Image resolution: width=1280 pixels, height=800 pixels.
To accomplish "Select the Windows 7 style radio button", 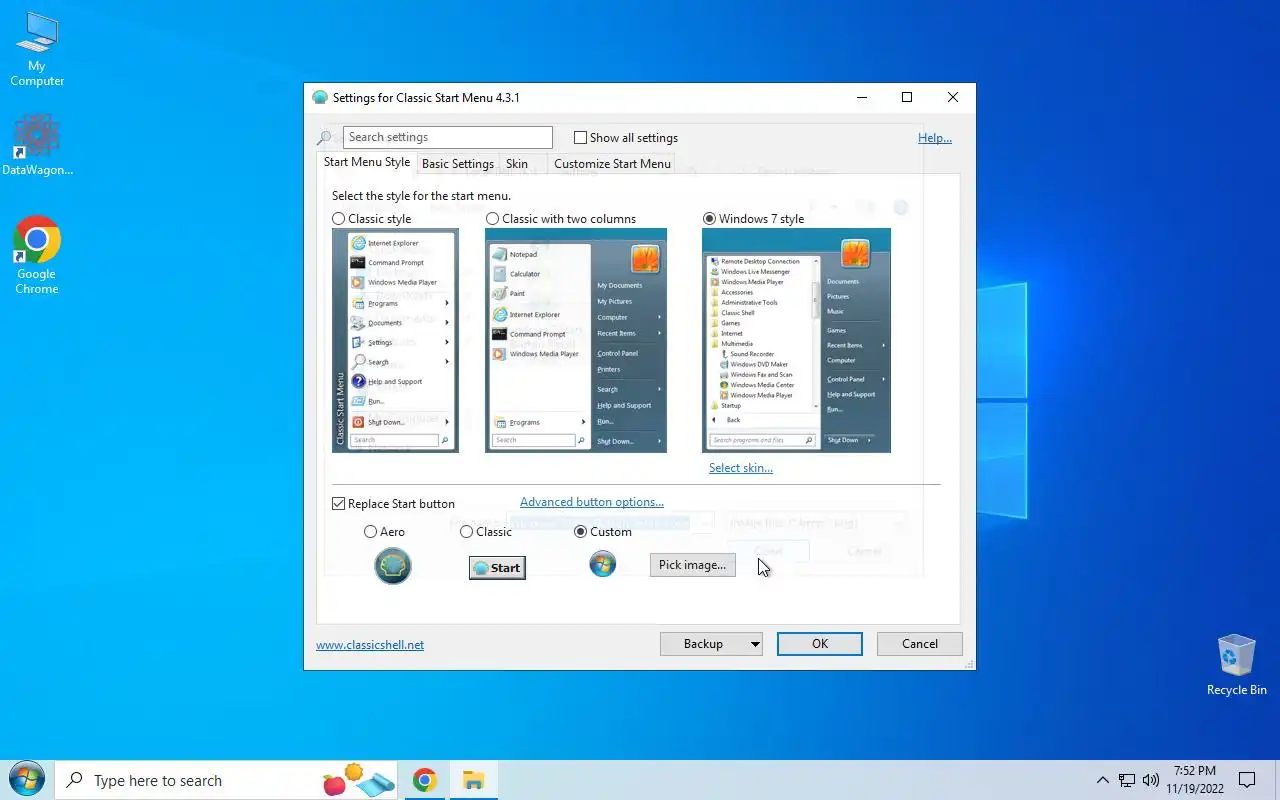I will point(710,219).
